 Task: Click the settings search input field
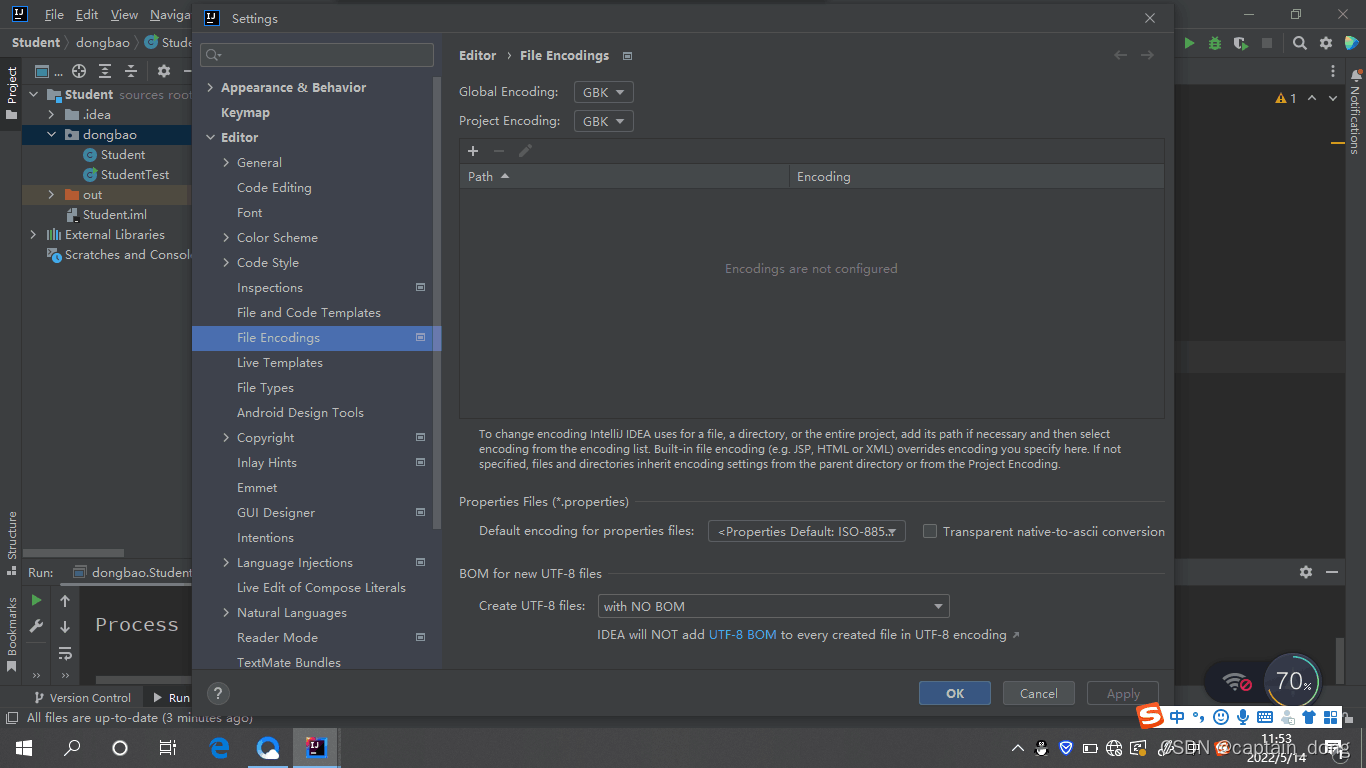tap(317, 55)
